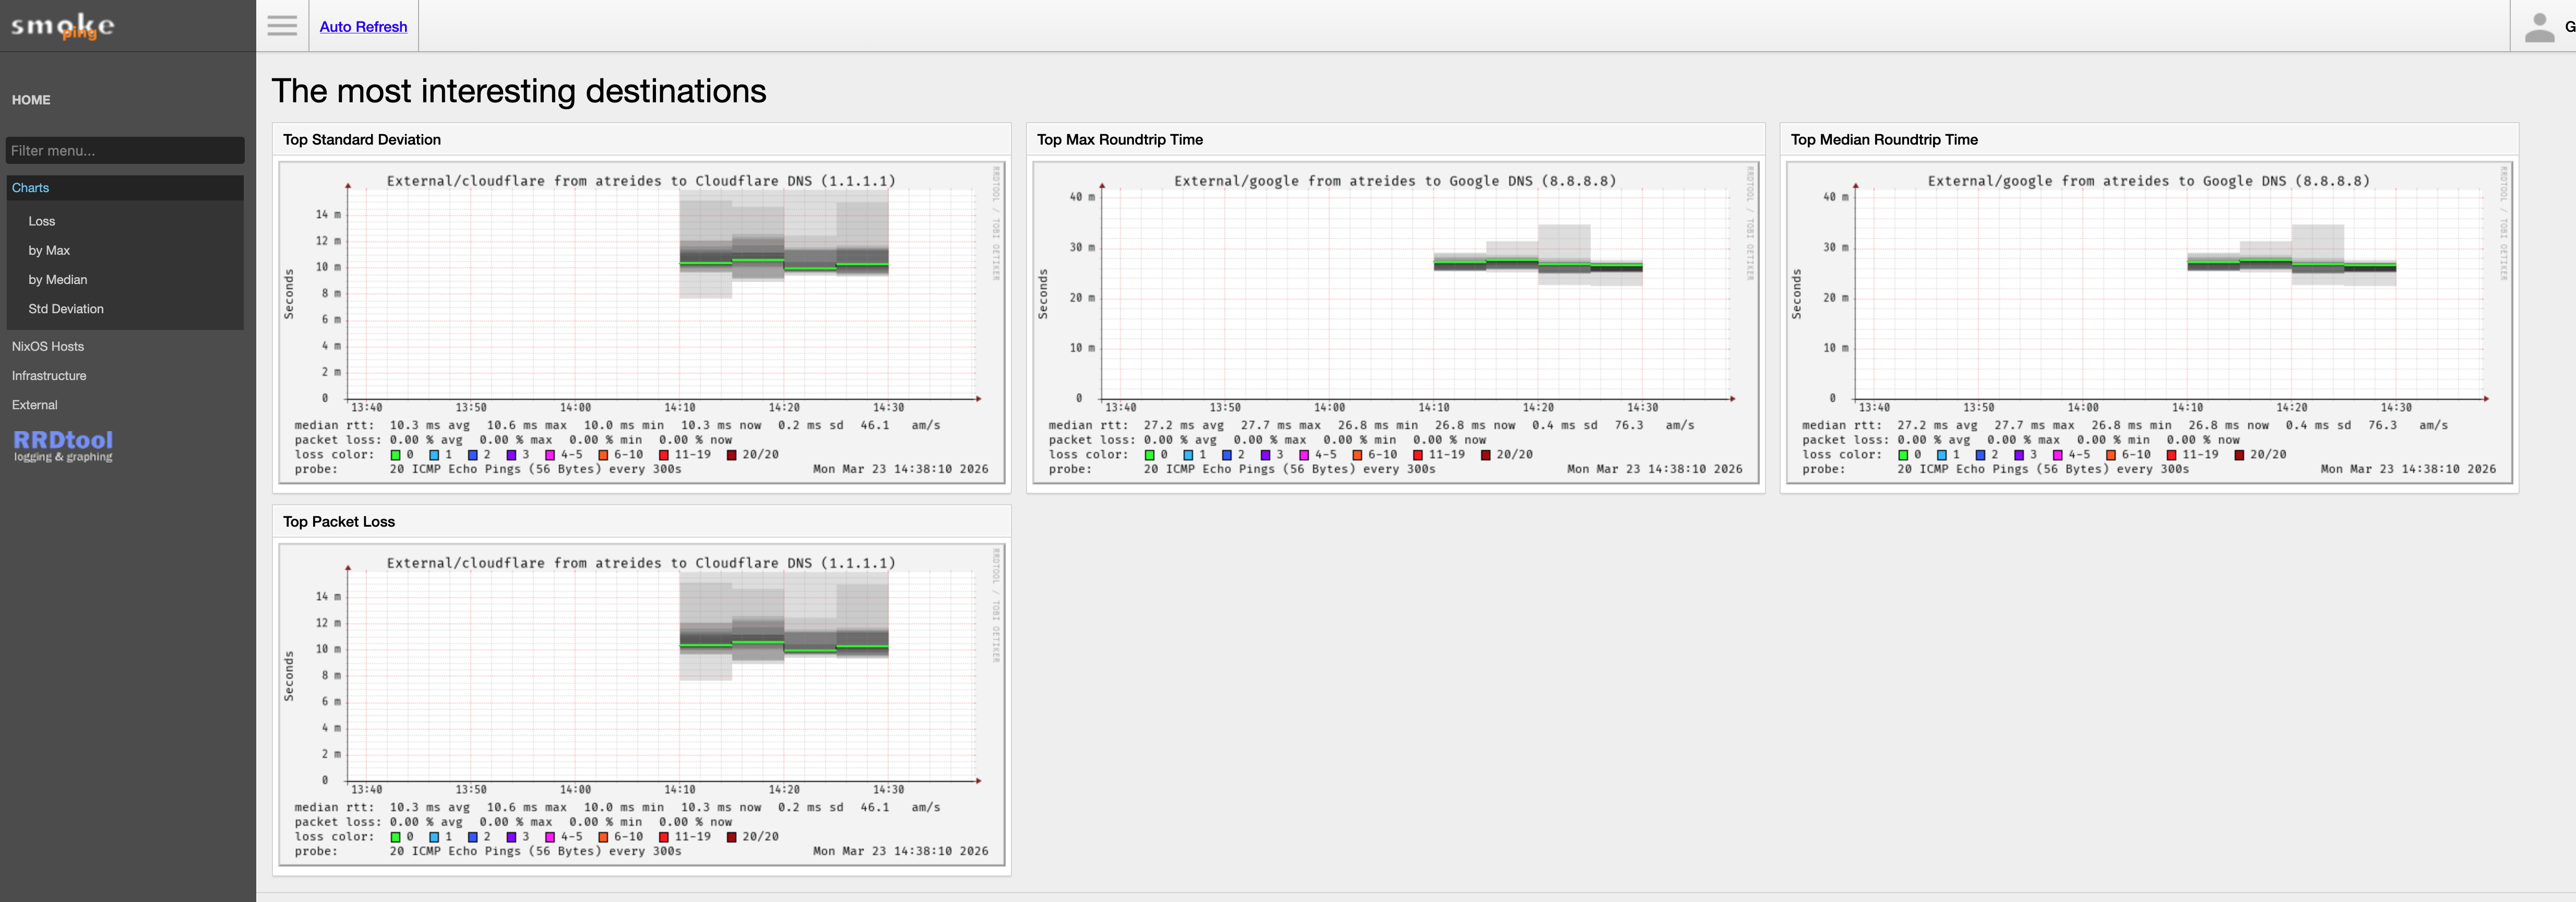The height and width of the screenshot is (902, 2576).
Task: Click the Auto Refresh link
Action: click(x=363, y=26)
